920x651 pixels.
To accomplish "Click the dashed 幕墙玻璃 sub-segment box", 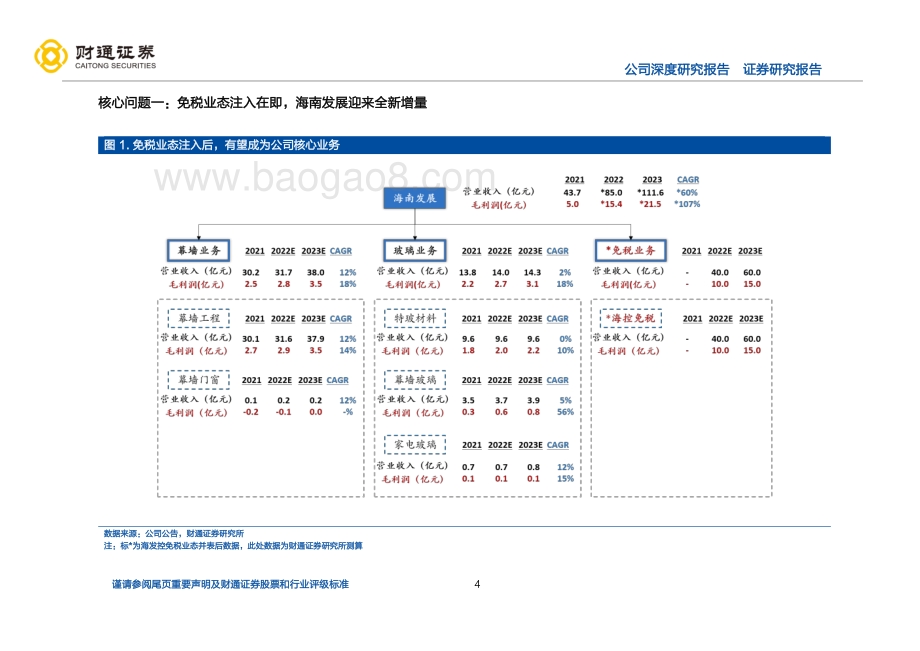I will 415,380.
